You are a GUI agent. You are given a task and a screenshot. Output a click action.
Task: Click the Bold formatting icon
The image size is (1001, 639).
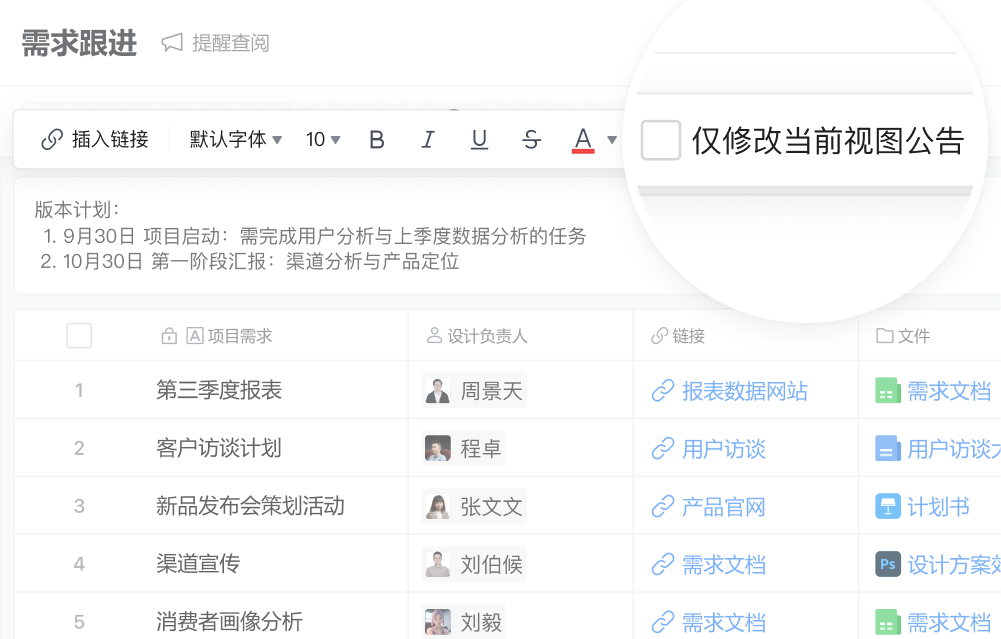pos(377,140)
